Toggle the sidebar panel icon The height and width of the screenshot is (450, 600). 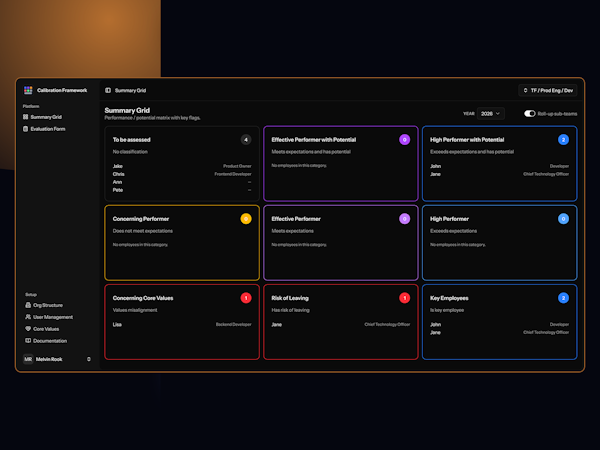click(108, 90)
